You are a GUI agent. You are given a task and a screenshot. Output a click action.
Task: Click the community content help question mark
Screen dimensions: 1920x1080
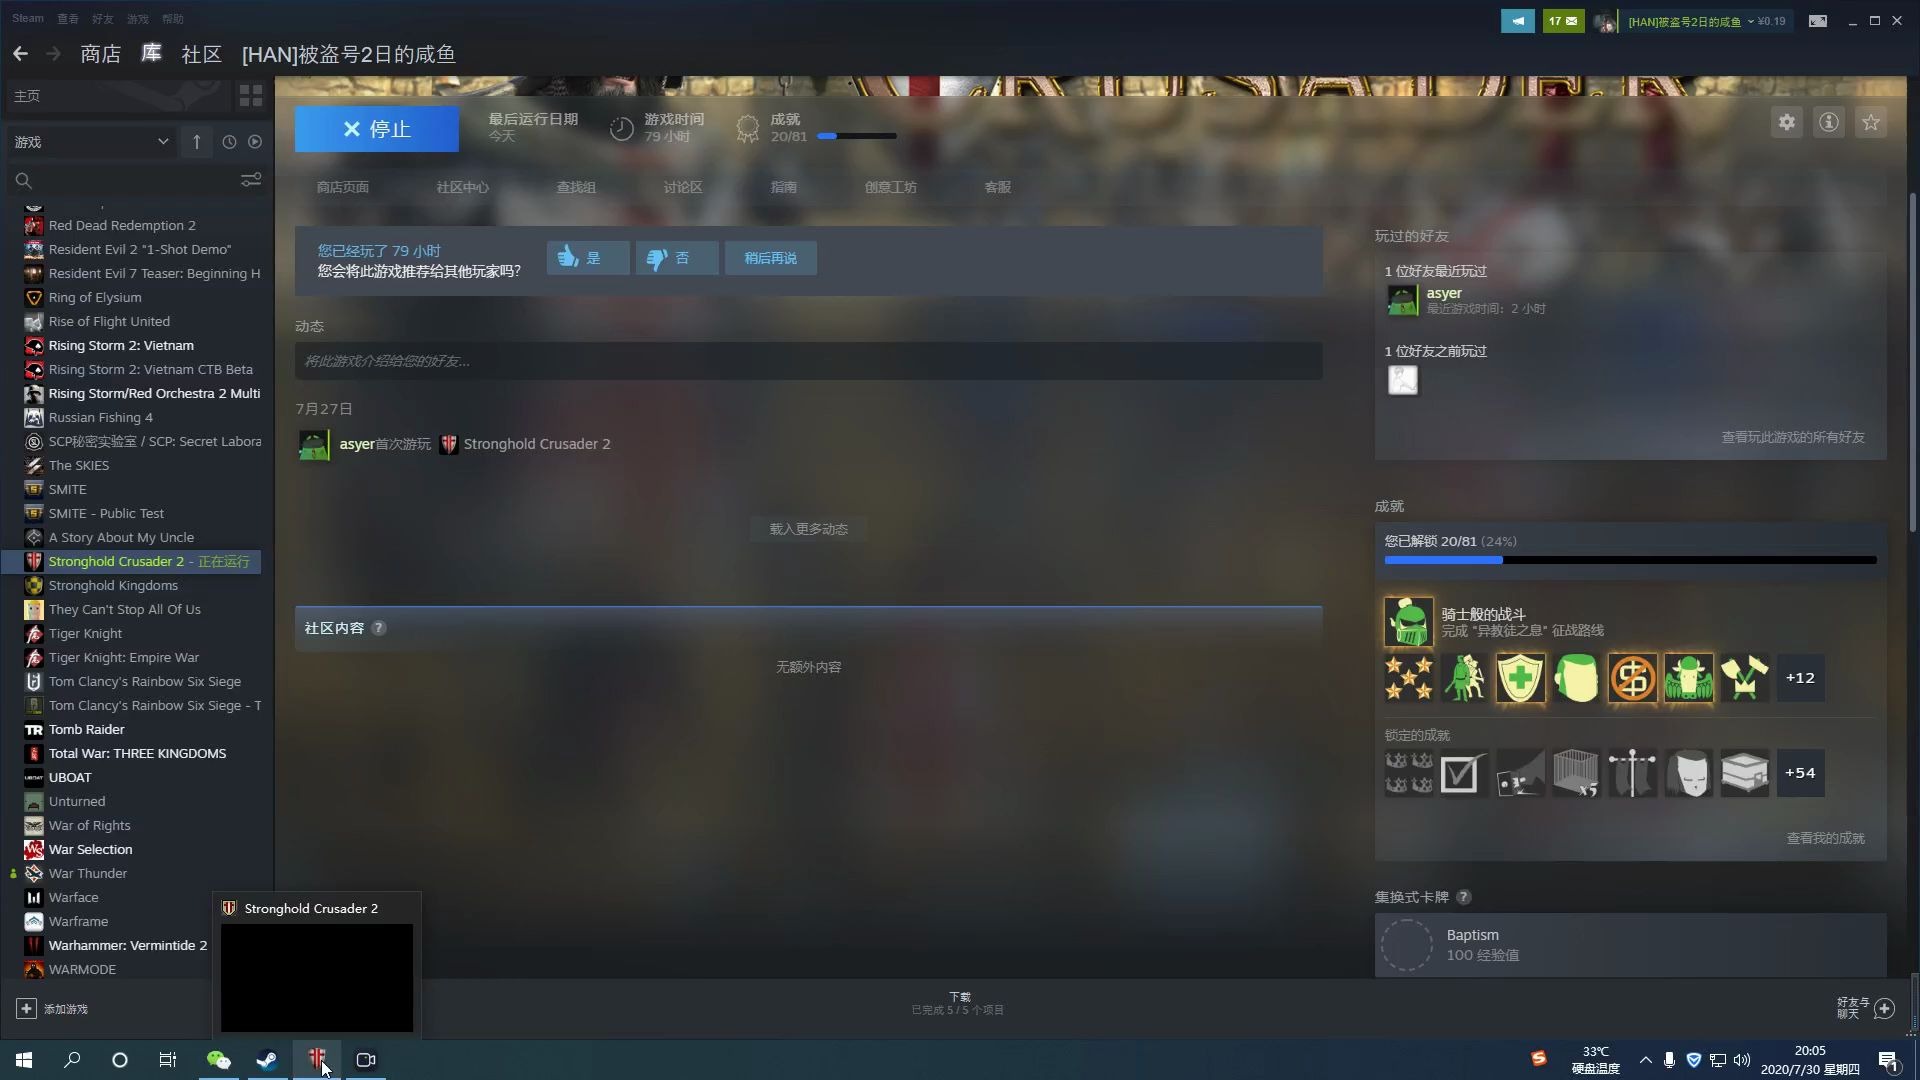379,628
